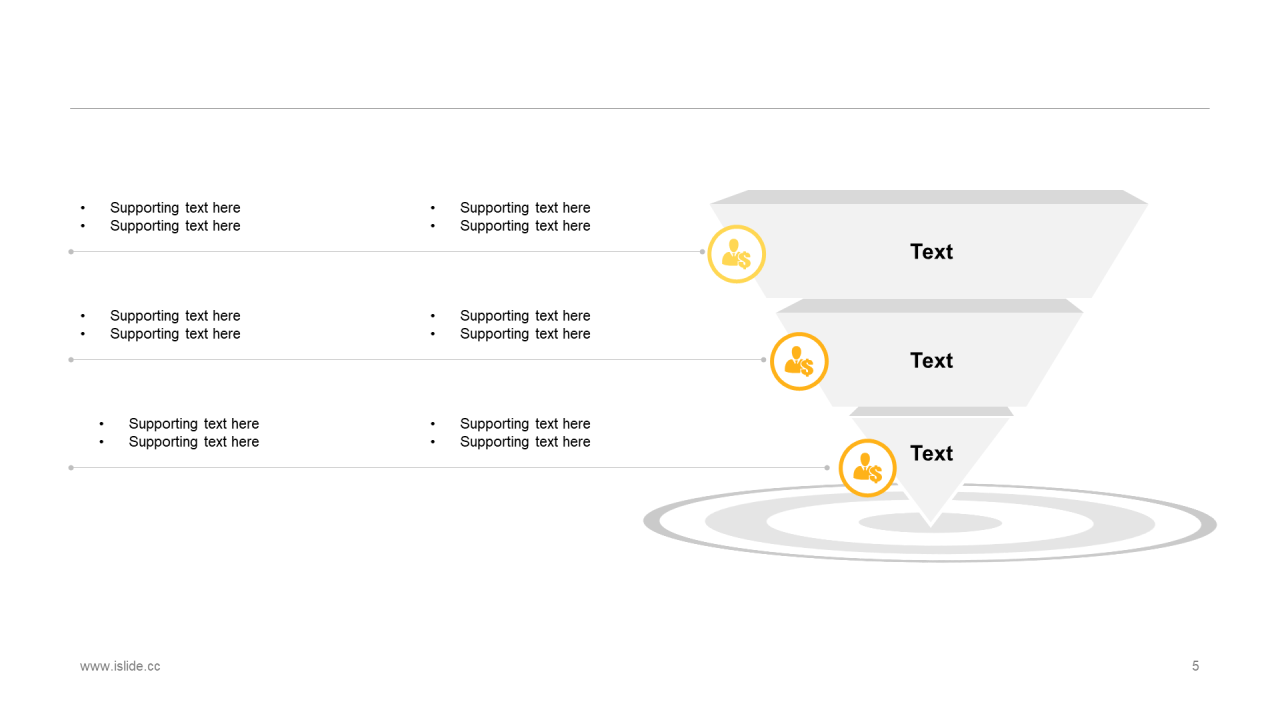Select the "Text" label in the top funnel tier
The height and width of the screenshot is (720, 1280).
click(x=931, y=252)
